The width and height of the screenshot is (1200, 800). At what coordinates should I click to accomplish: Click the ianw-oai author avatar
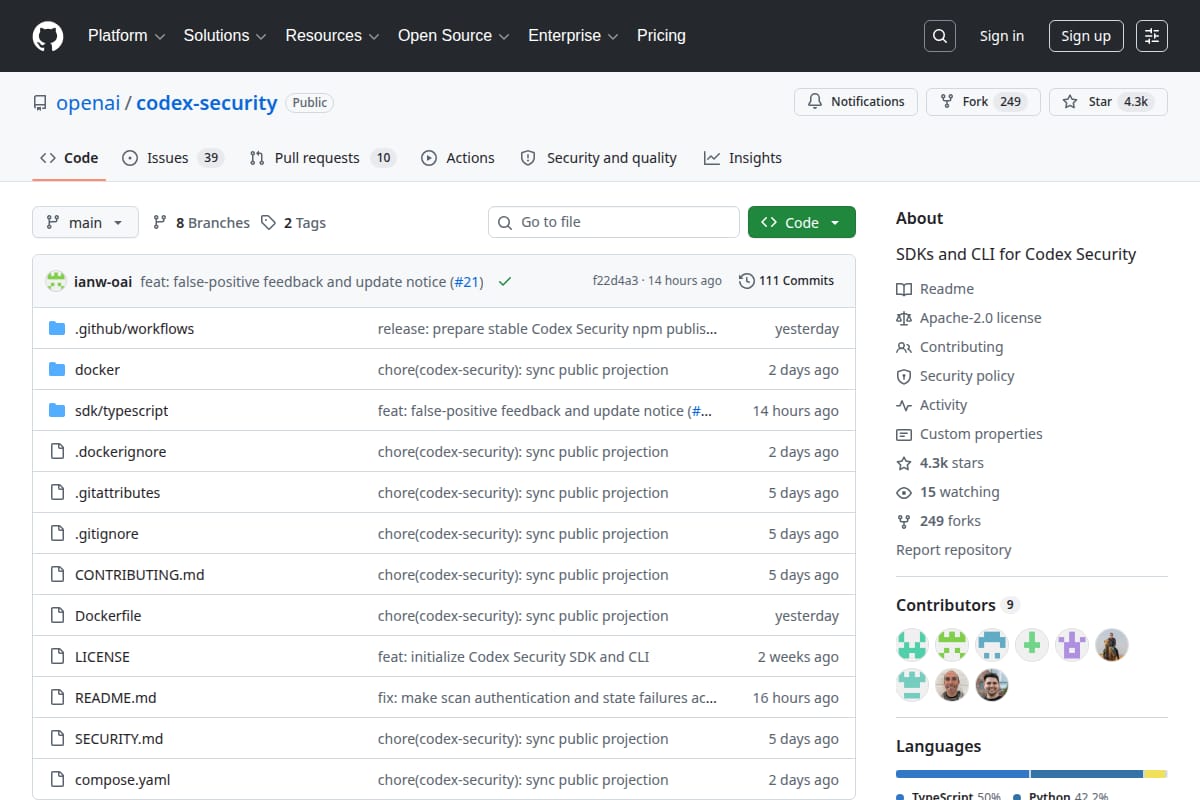coord(56,281)
